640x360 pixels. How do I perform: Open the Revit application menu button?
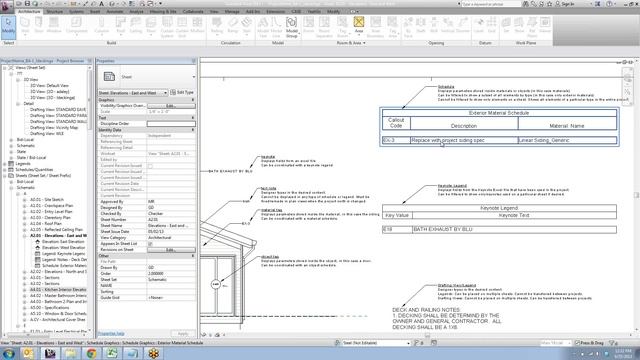pyautogui.click(x=6, y=7)
